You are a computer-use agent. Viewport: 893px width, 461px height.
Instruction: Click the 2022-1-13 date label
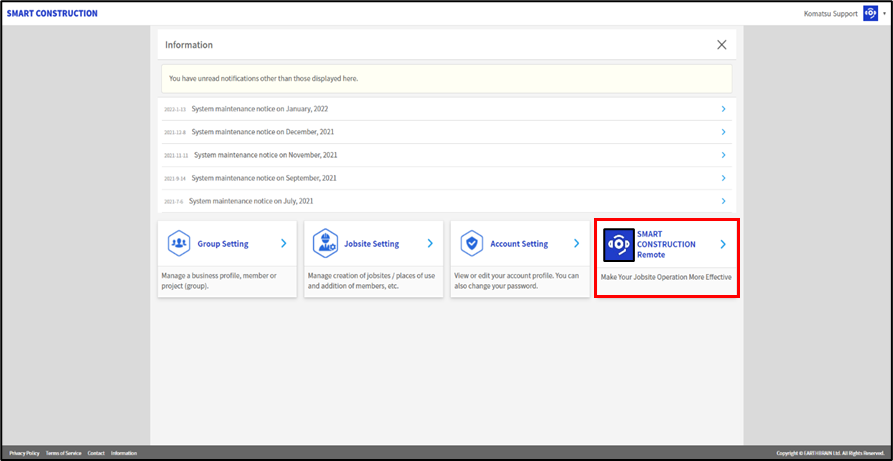(x=176, y=109)
